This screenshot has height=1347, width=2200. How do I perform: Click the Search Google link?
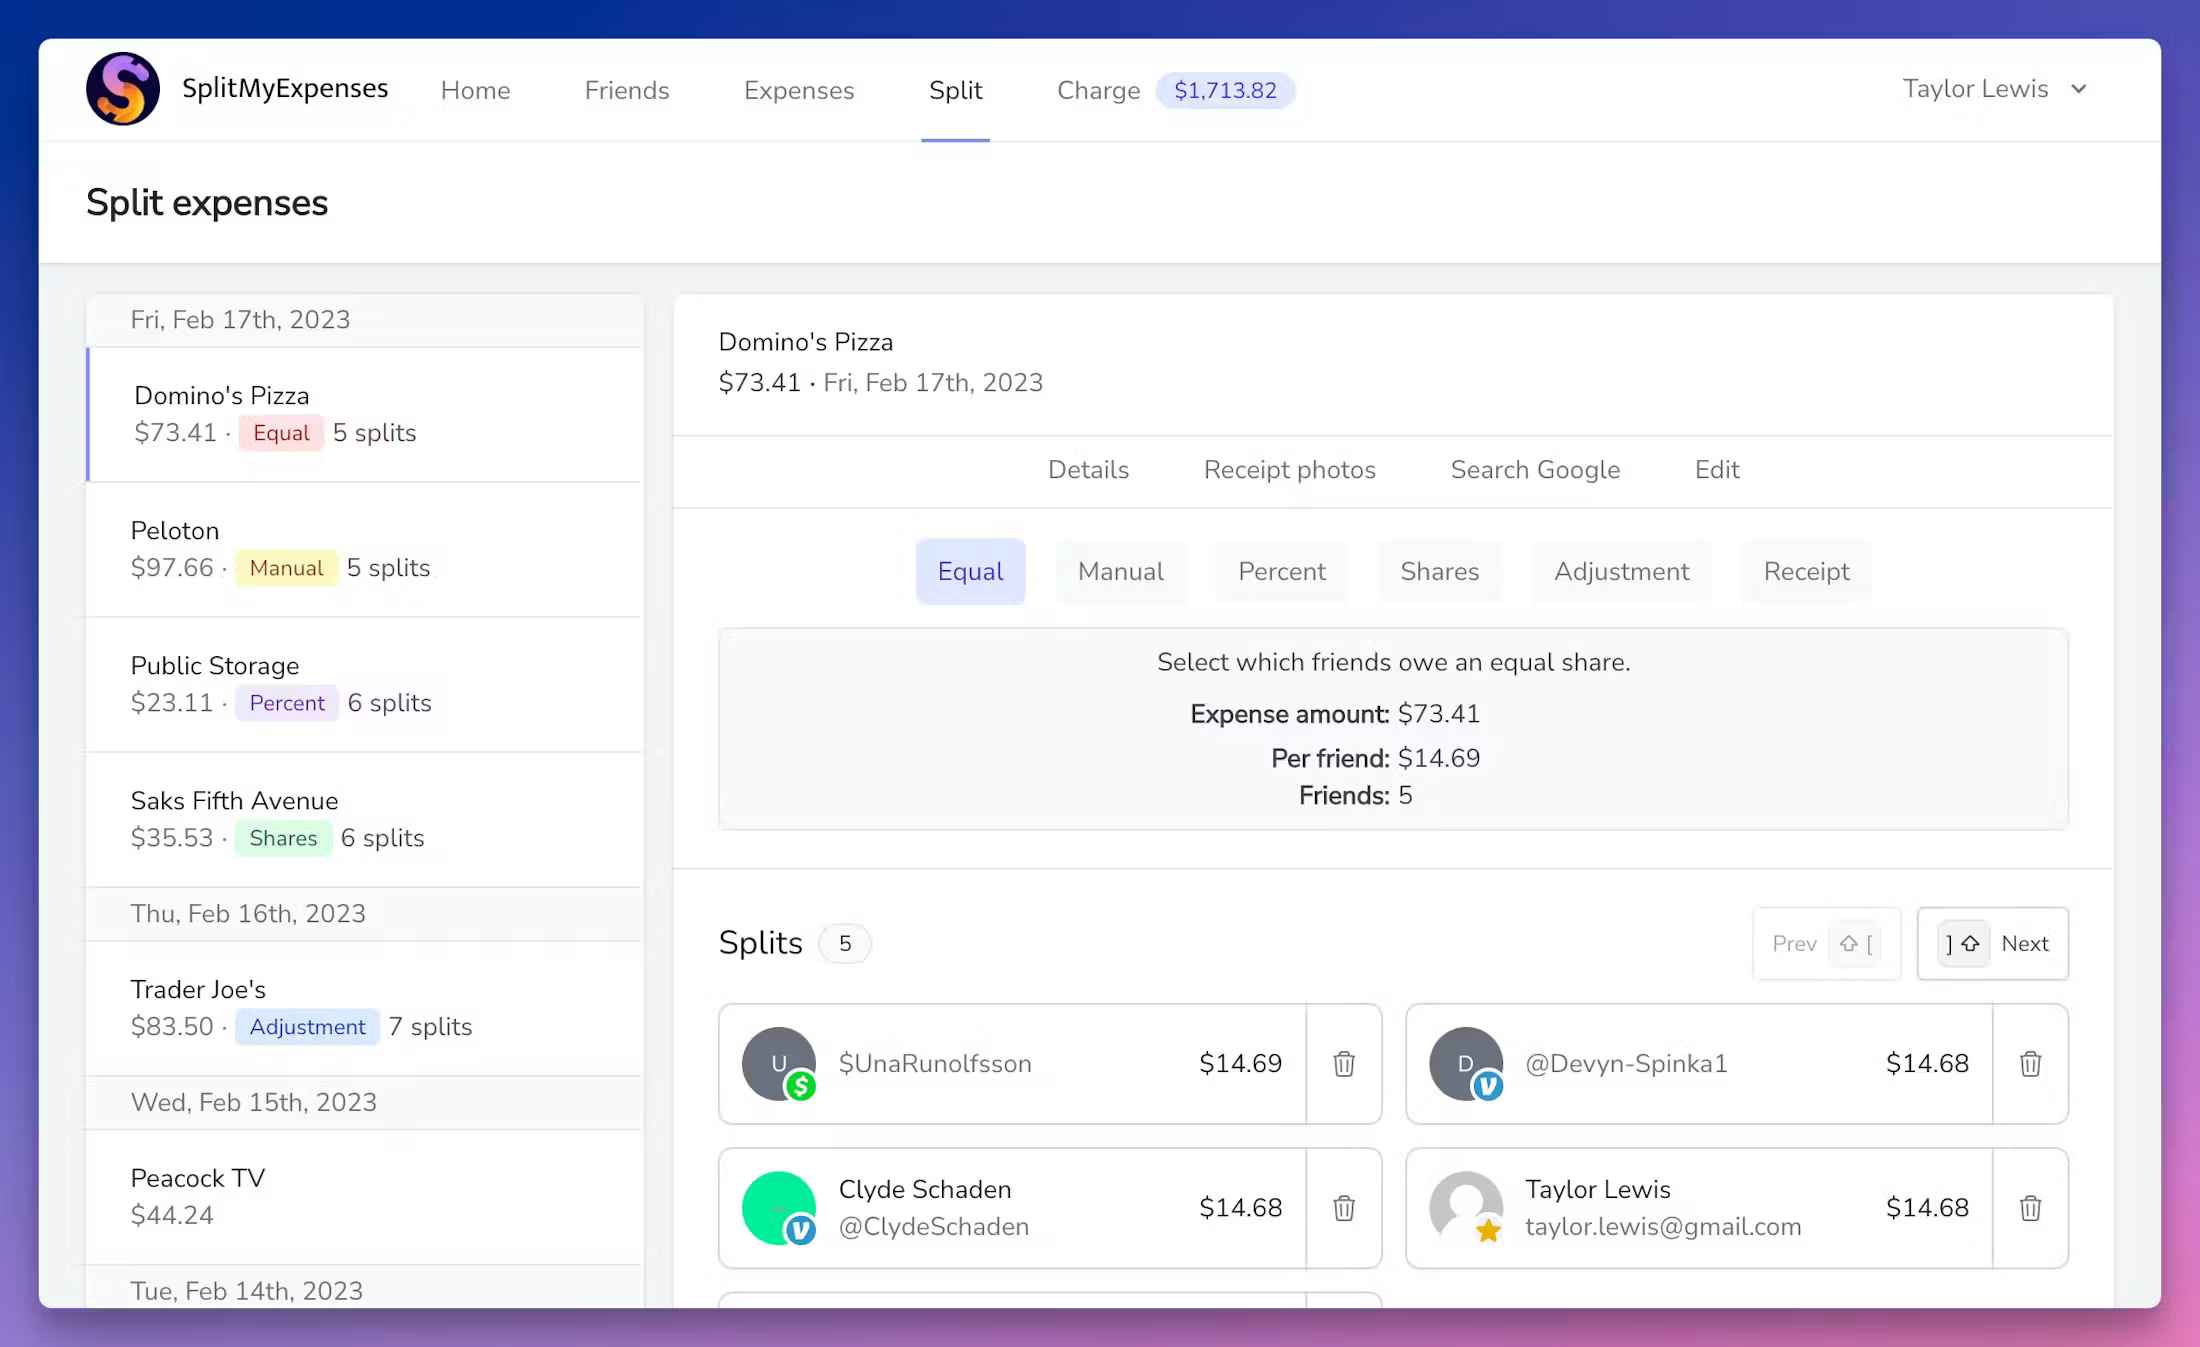pyautogui.click(x=1535, y=469)
